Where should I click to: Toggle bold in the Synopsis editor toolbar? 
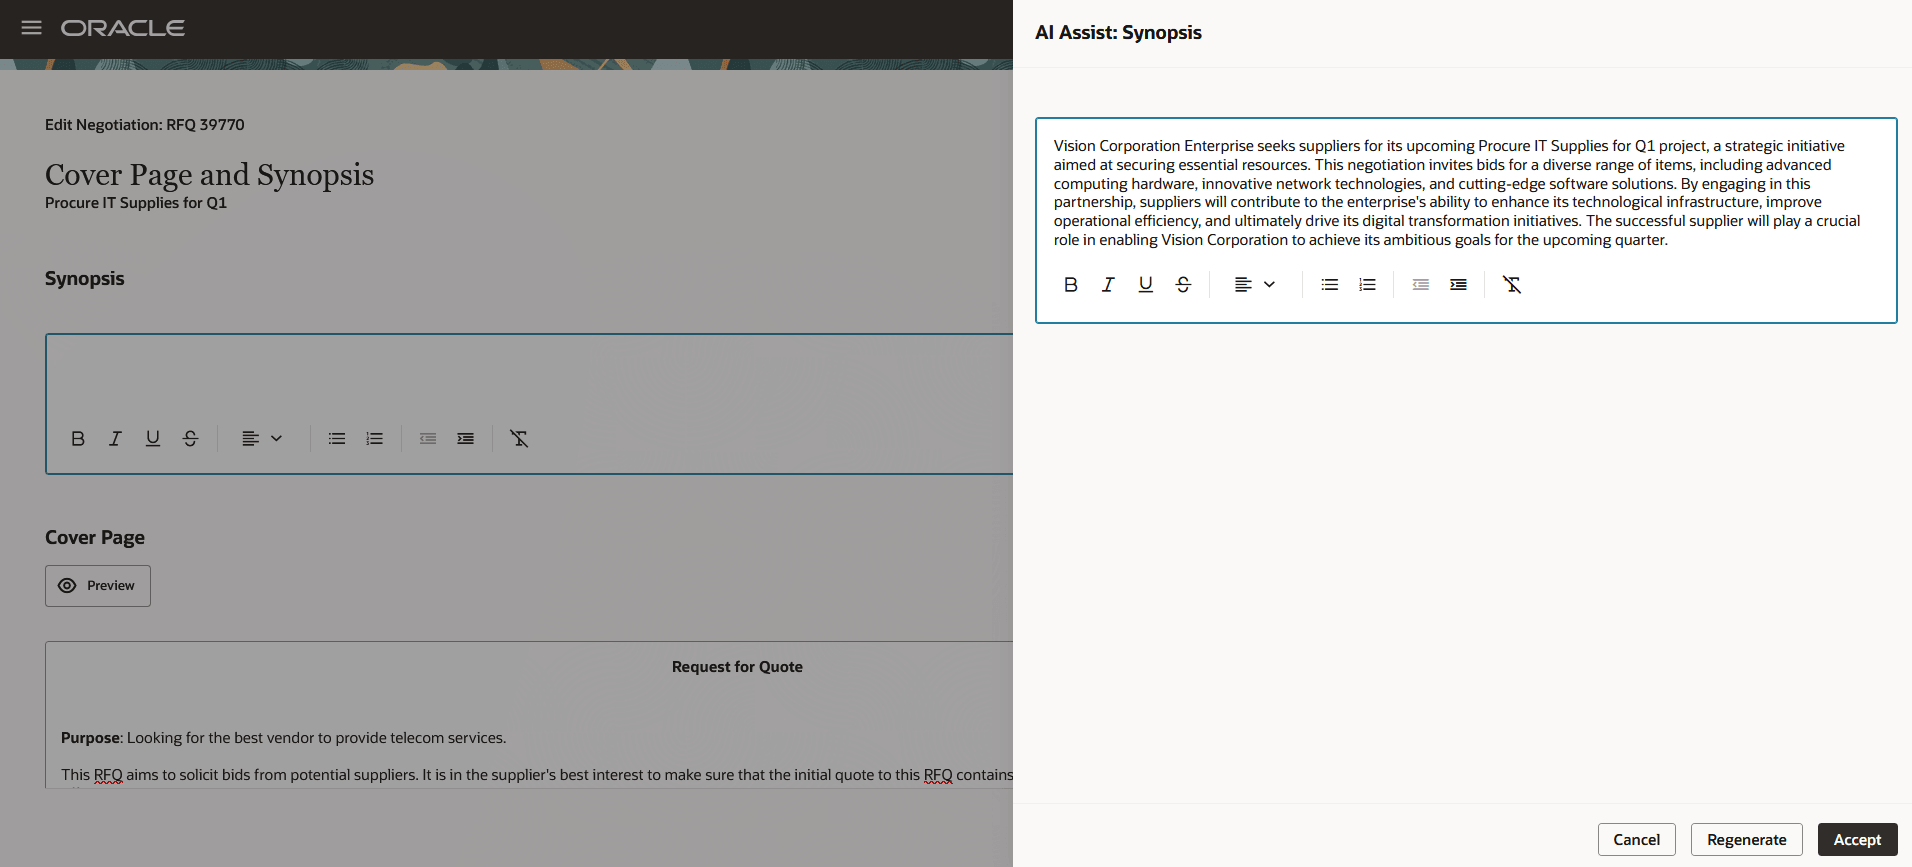[x=78, y=438]
